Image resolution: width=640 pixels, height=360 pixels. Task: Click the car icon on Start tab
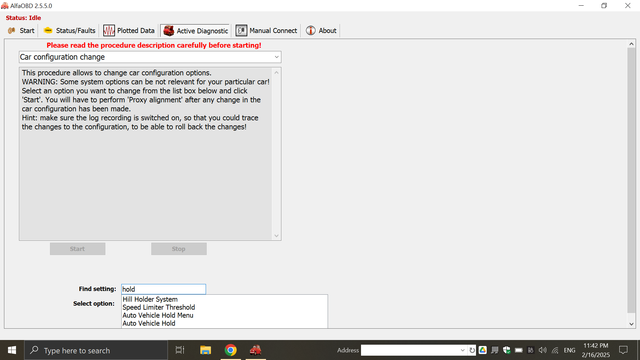tap(11, 31)
